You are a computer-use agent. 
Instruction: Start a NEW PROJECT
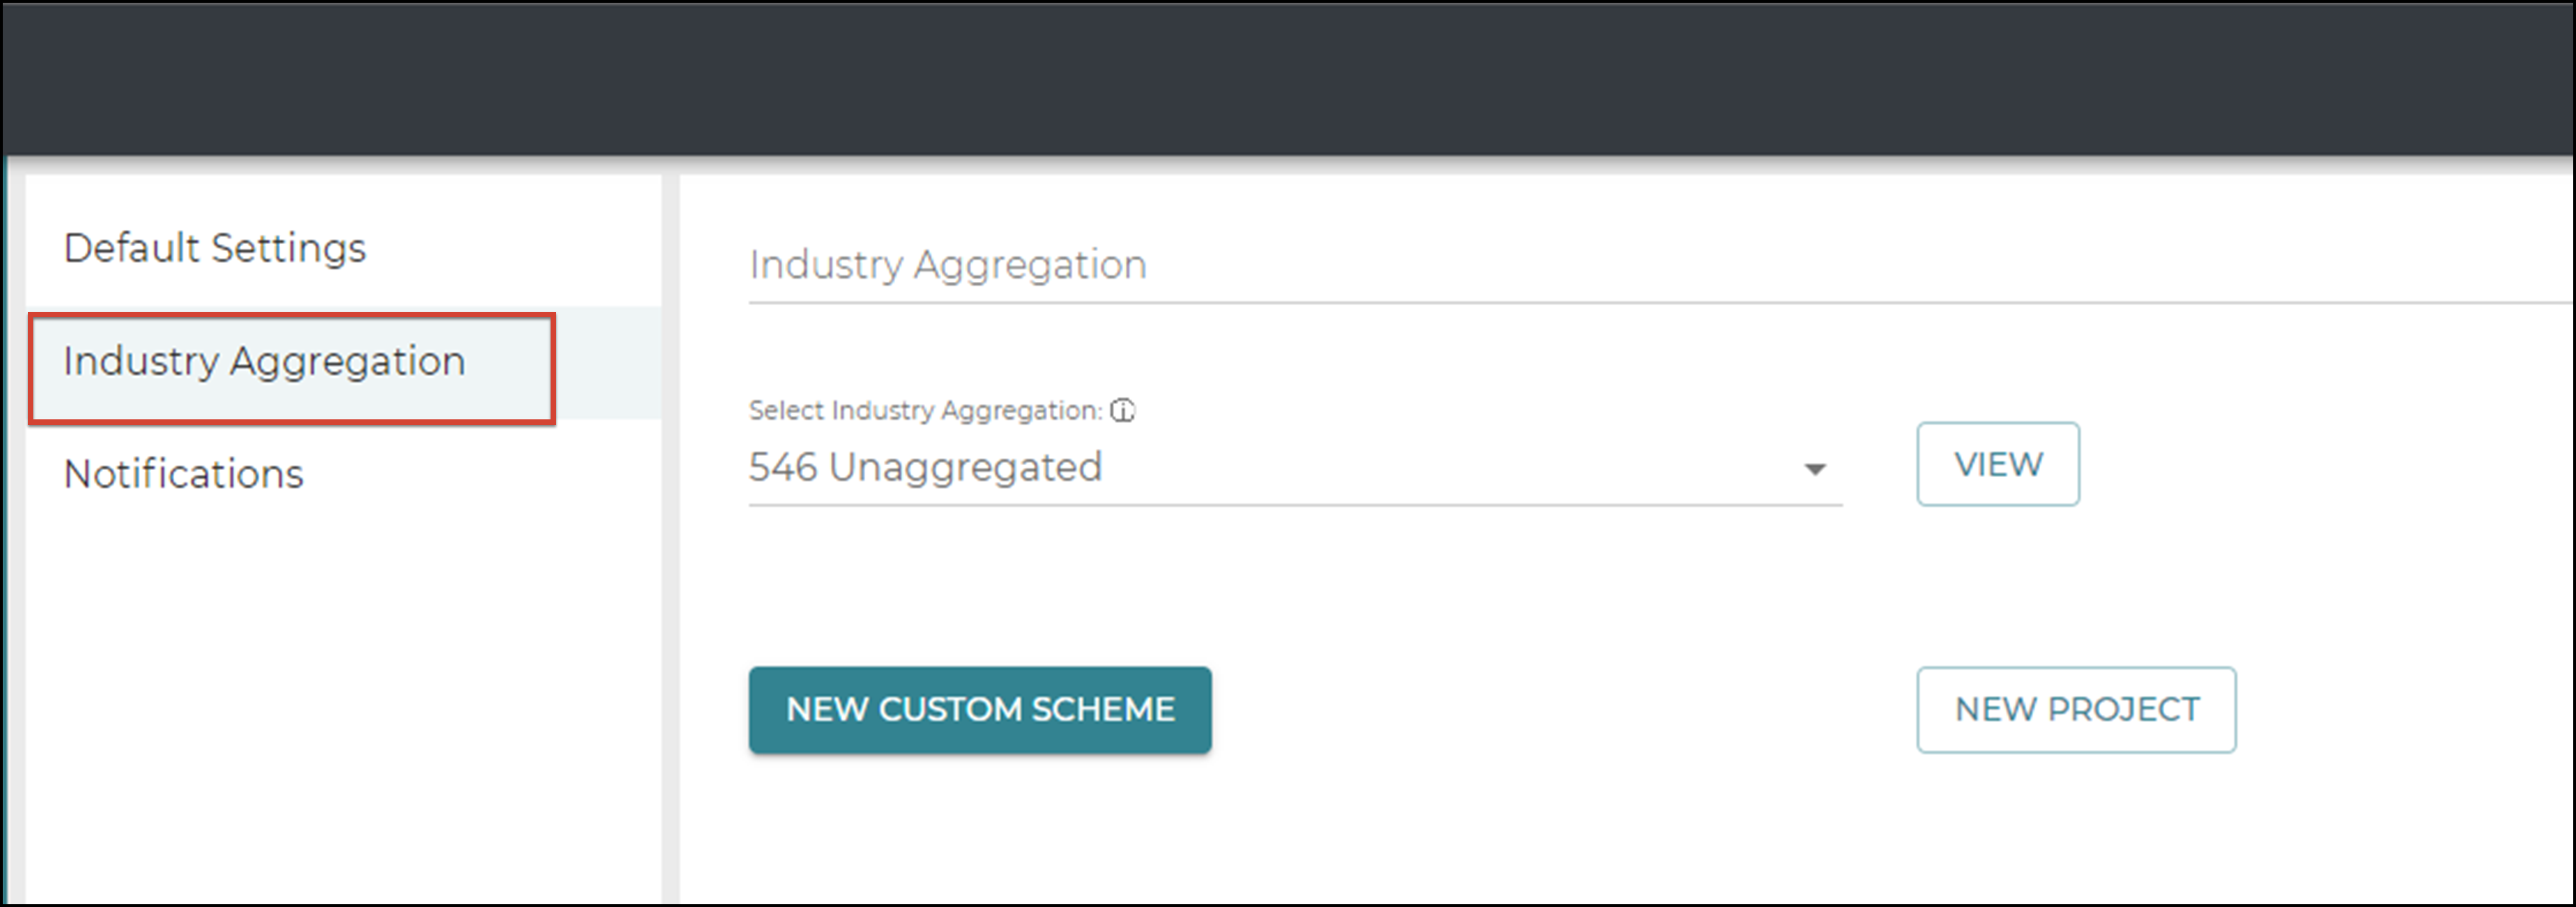coord(2075,709)
